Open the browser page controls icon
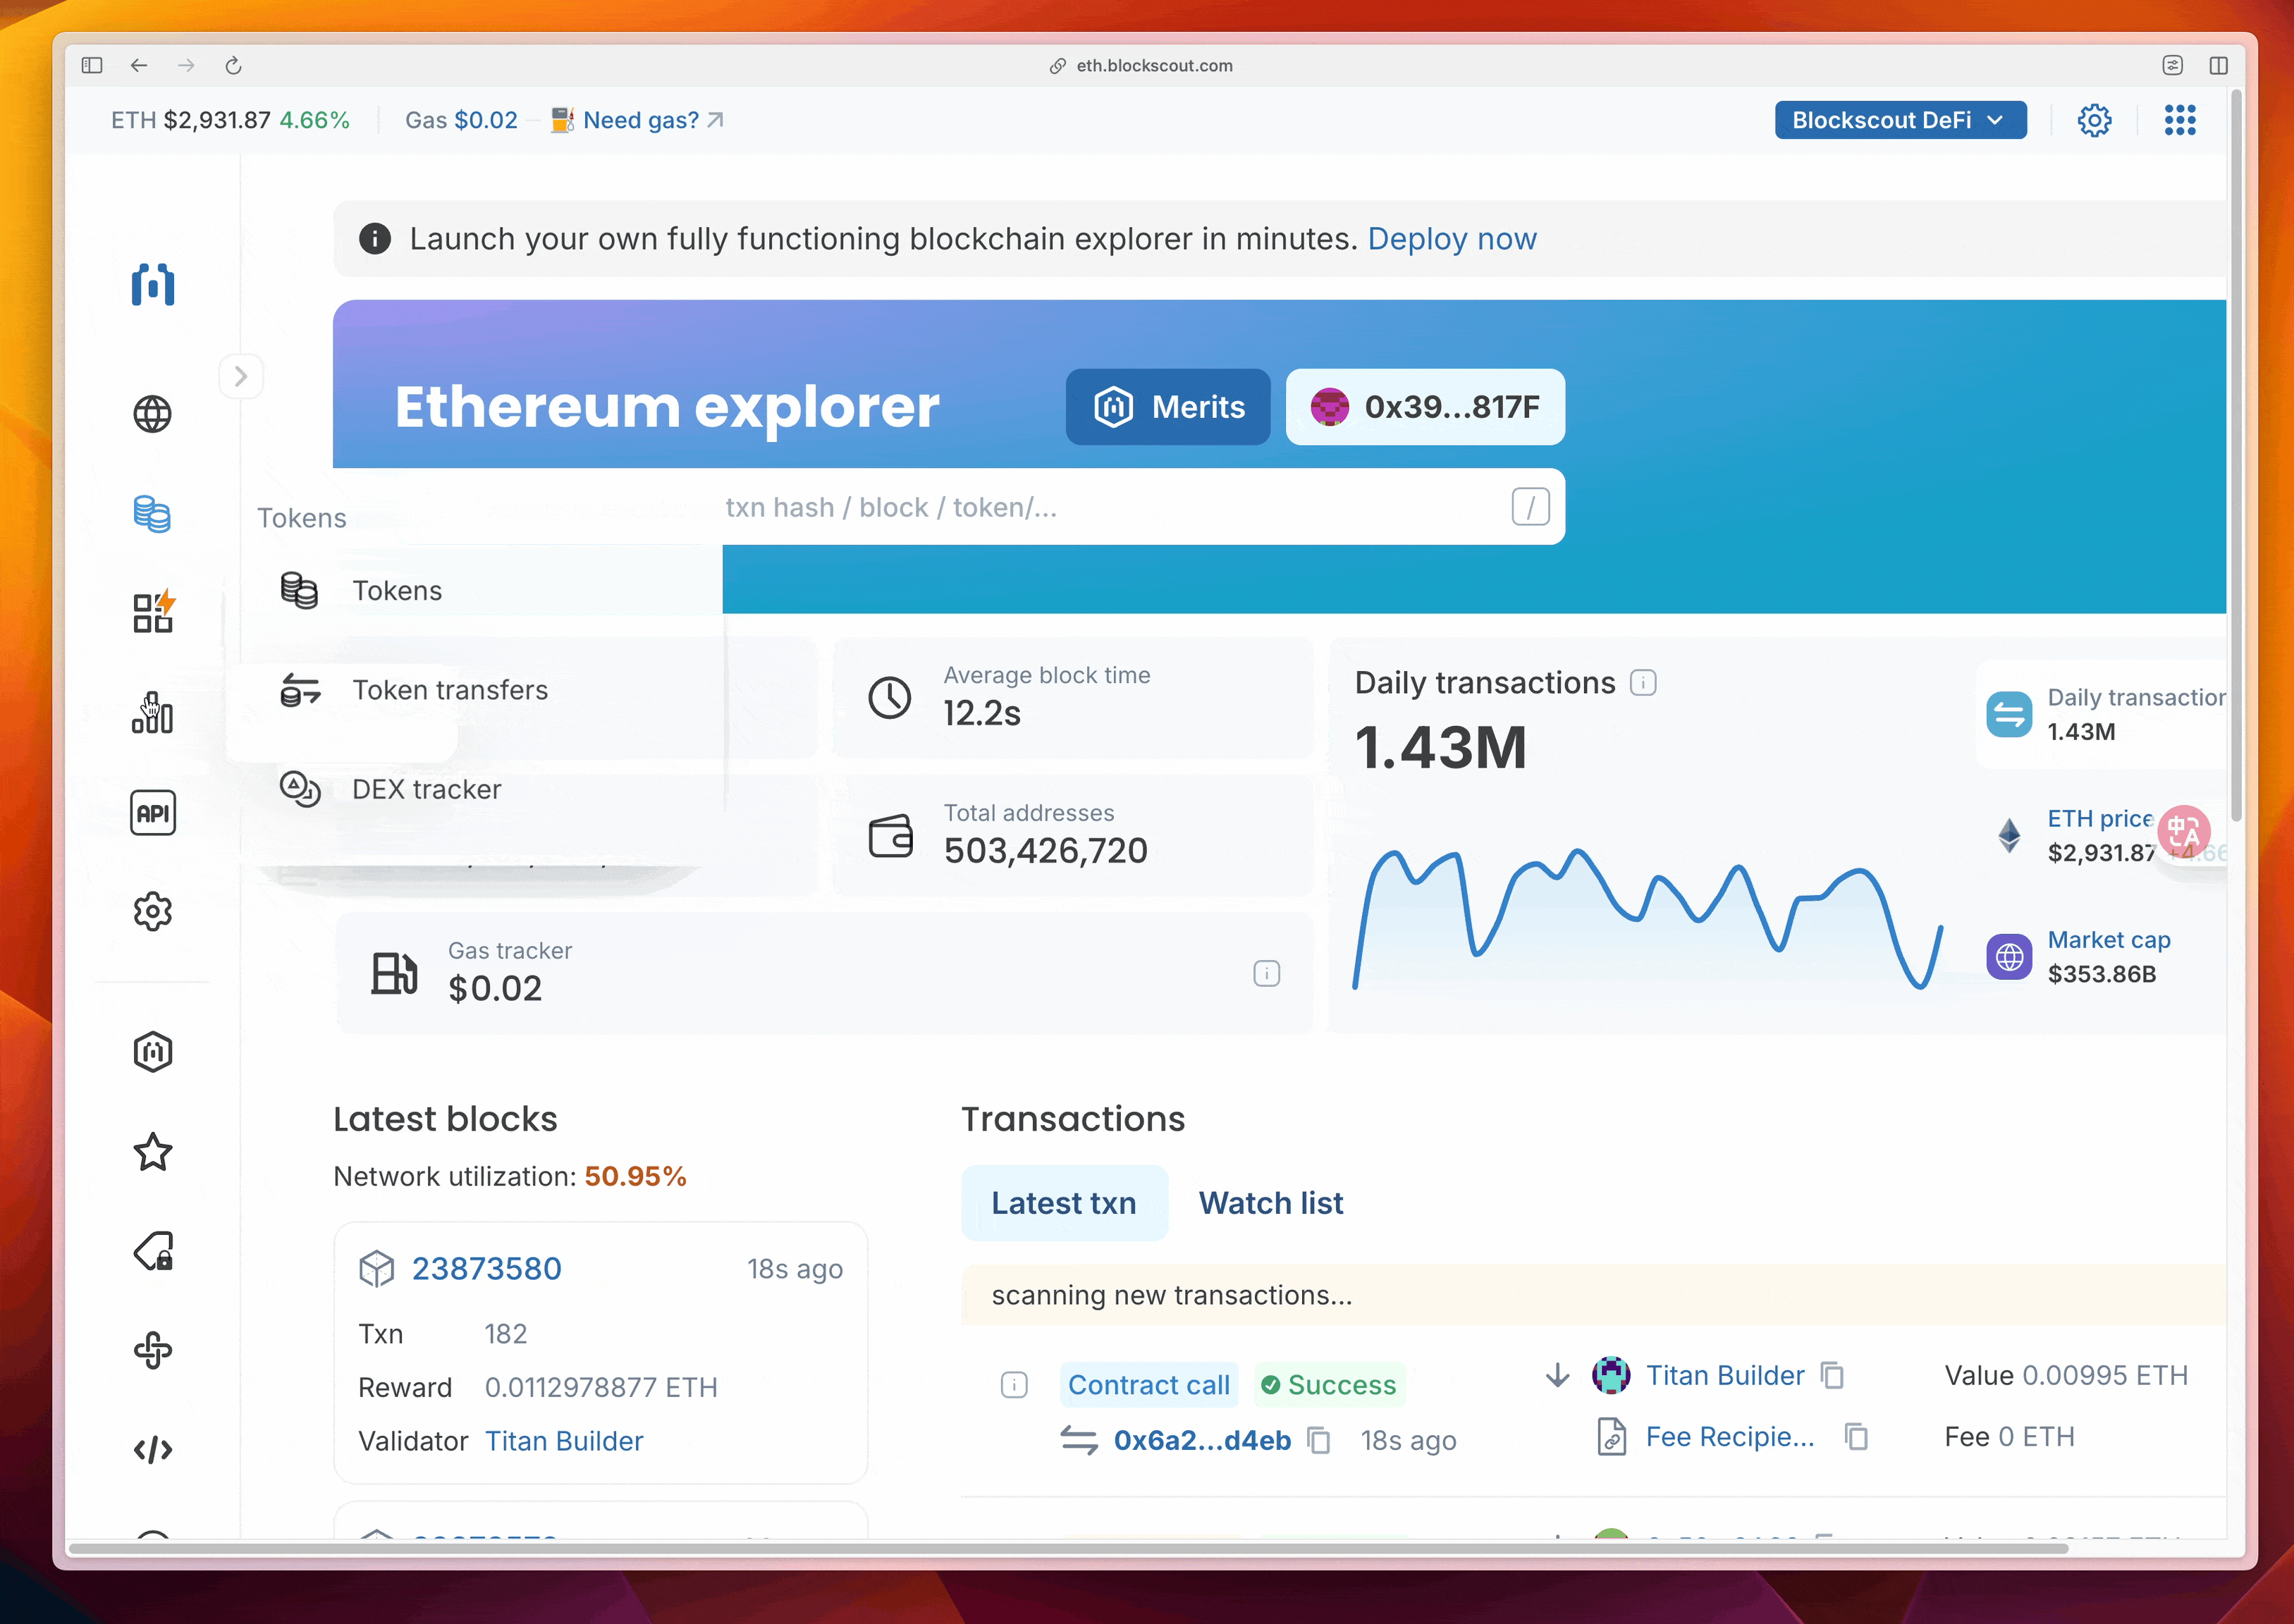Screen dimensions: 2294x1624 pyautogui.click(x=2173, y=65)
